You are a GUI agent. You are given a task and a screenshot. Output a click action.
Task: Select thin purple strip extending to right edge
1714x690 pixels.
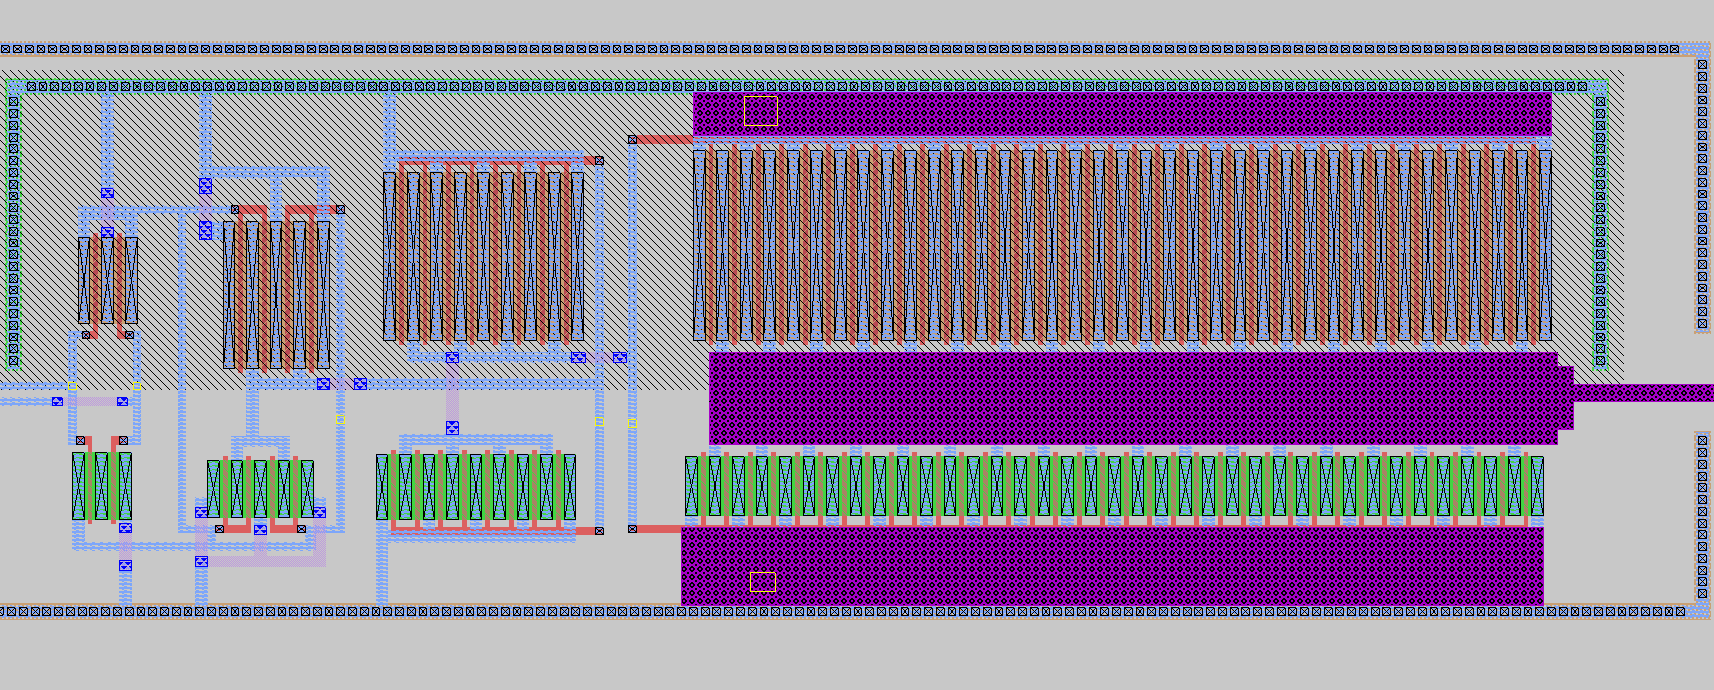click(x=1644, y=393)
